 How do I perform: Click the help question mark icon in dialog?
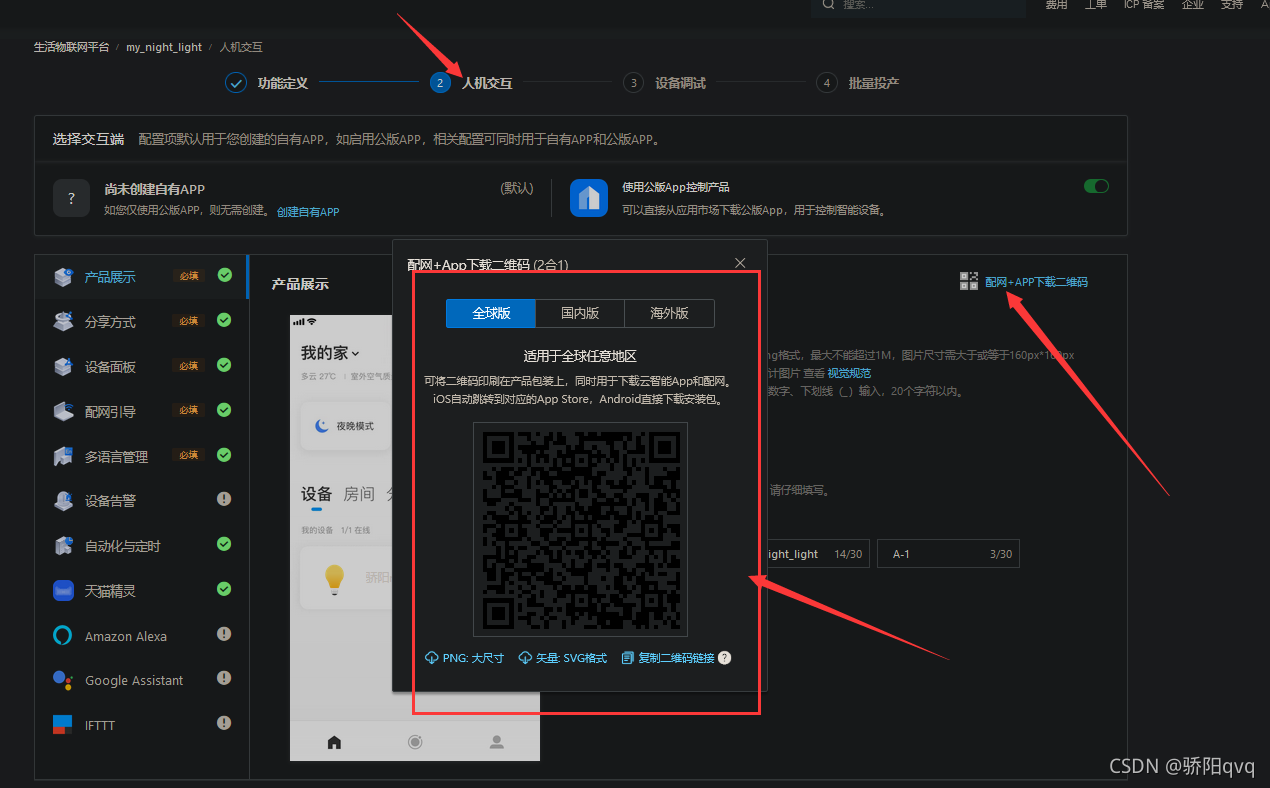click(724, 658)
